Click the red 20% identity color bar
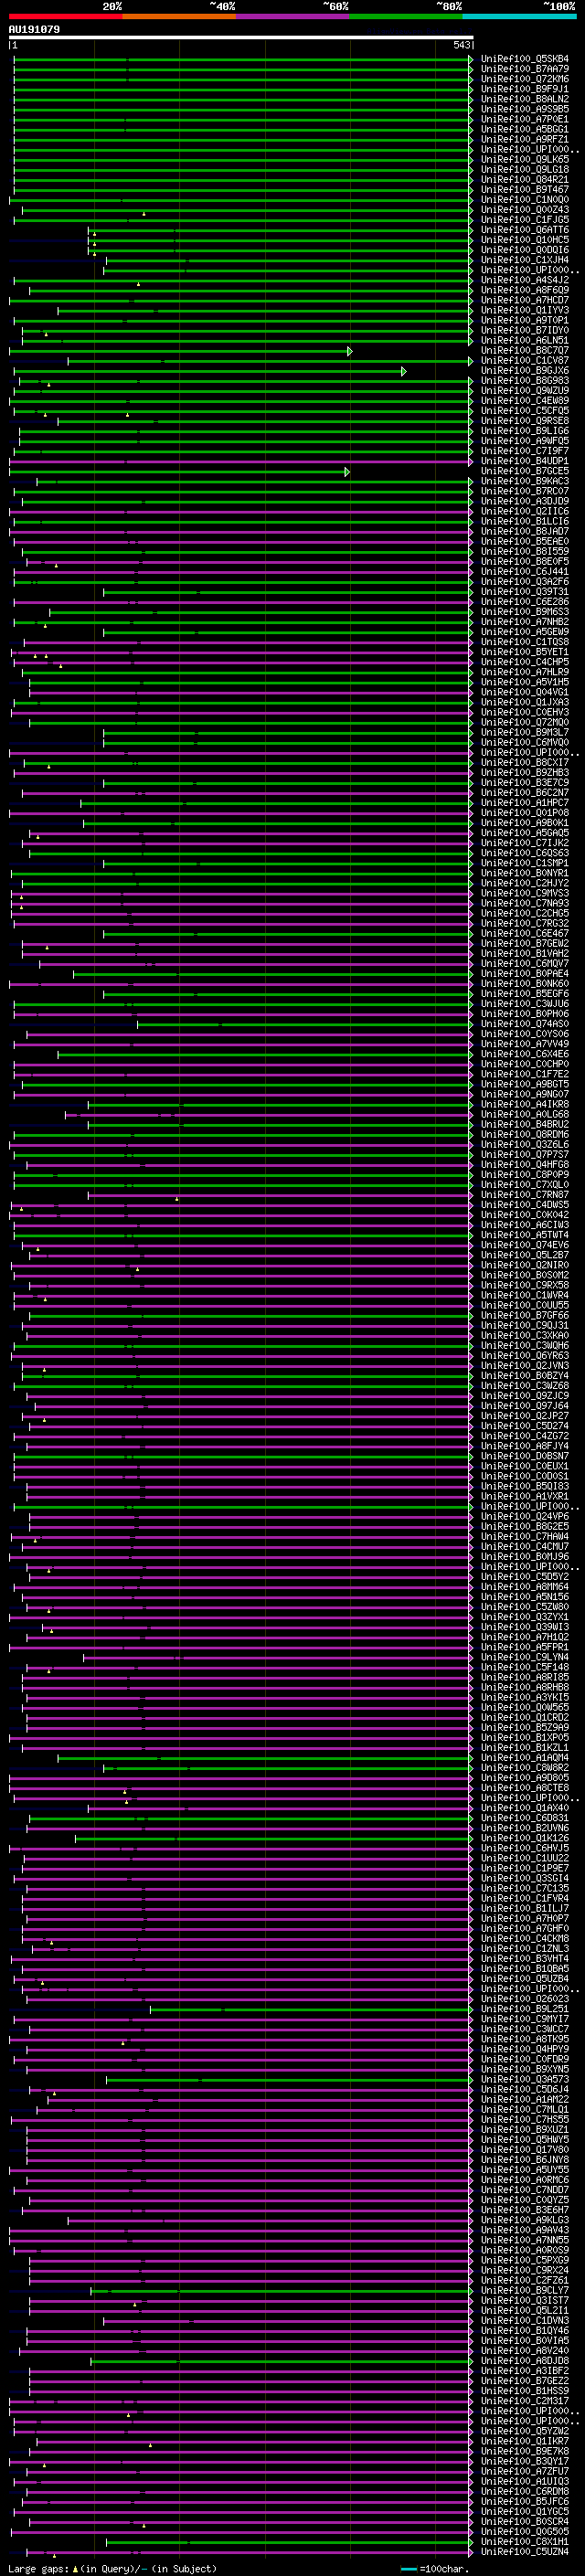Screen dimensions: 585x2576 65,16
